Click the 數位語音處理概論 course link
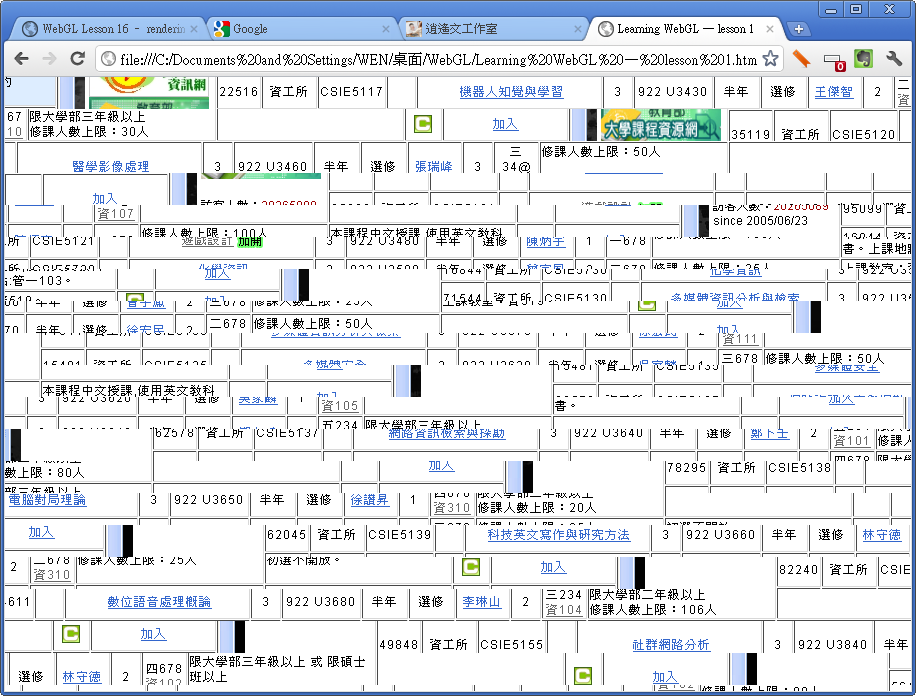Image resolution: width=916 pixels, height=696 pixels. (x=159, y=602)
